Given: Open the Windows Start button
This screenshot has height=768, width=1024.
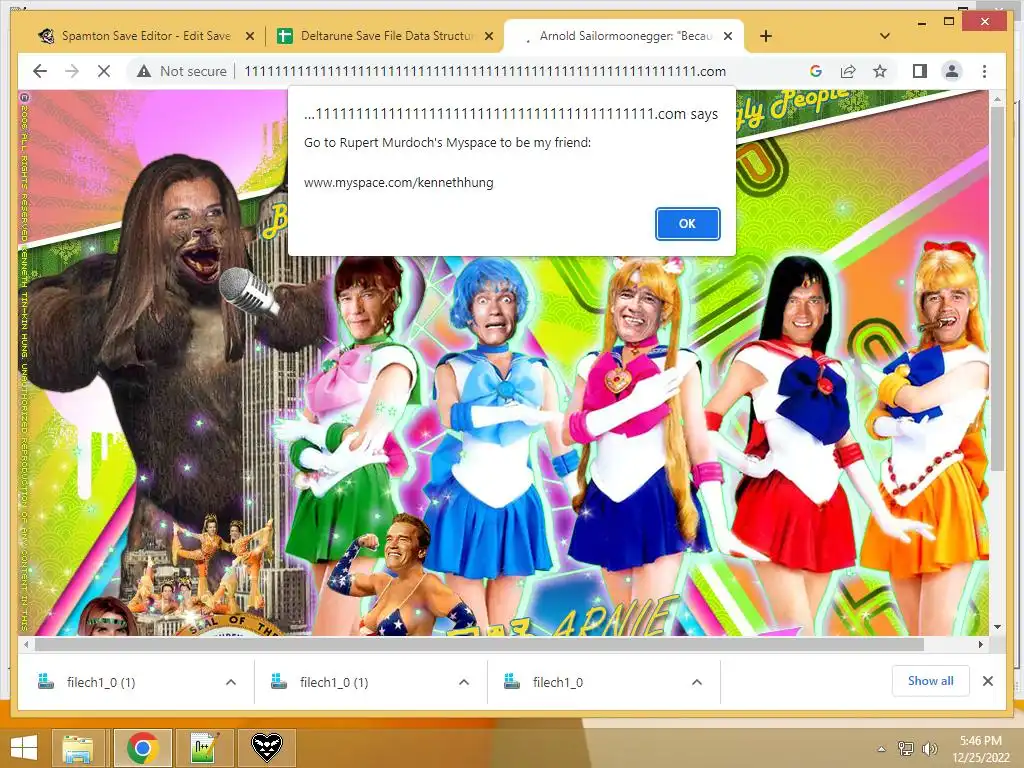Looking at the screenshot, I should click(24, 748).
